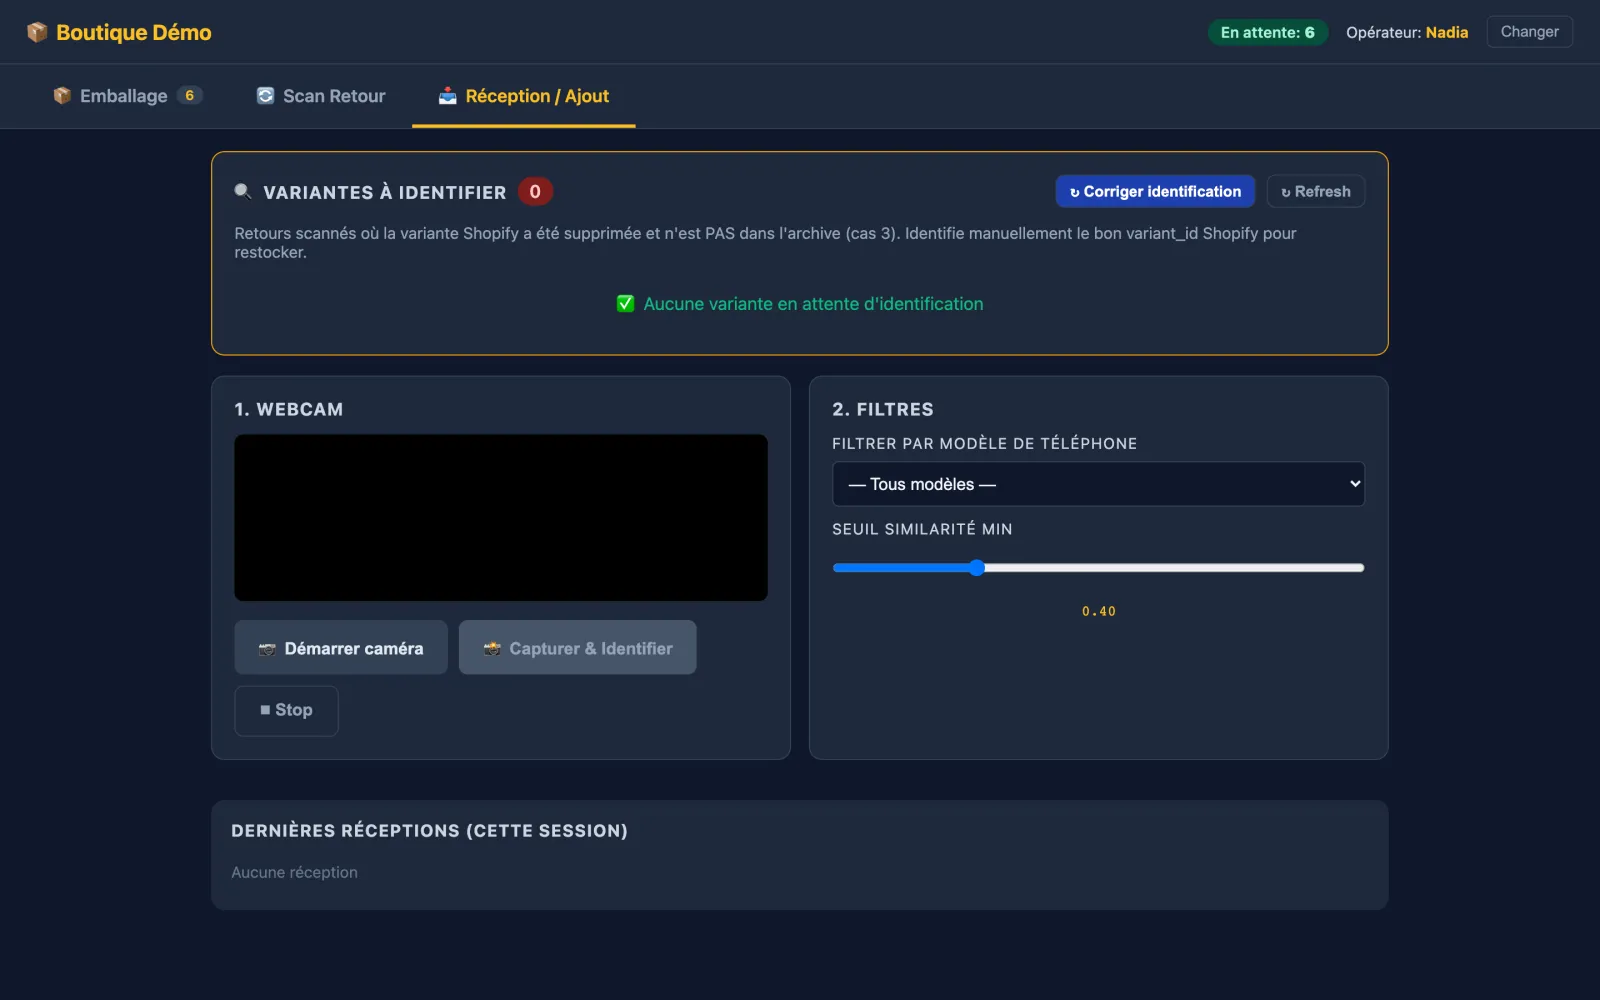Click the Dernières réceptions (cette session) heading
The image size is (1600, 1000).
click(x=429, y=831)
